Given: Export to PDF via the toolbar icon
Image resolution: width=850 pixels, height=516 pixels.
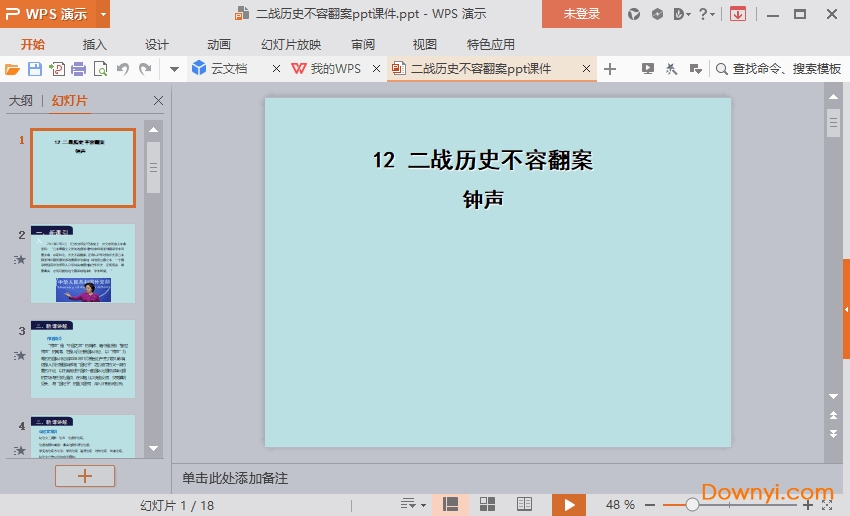Looking at the screenshot, I should (57, 69).
